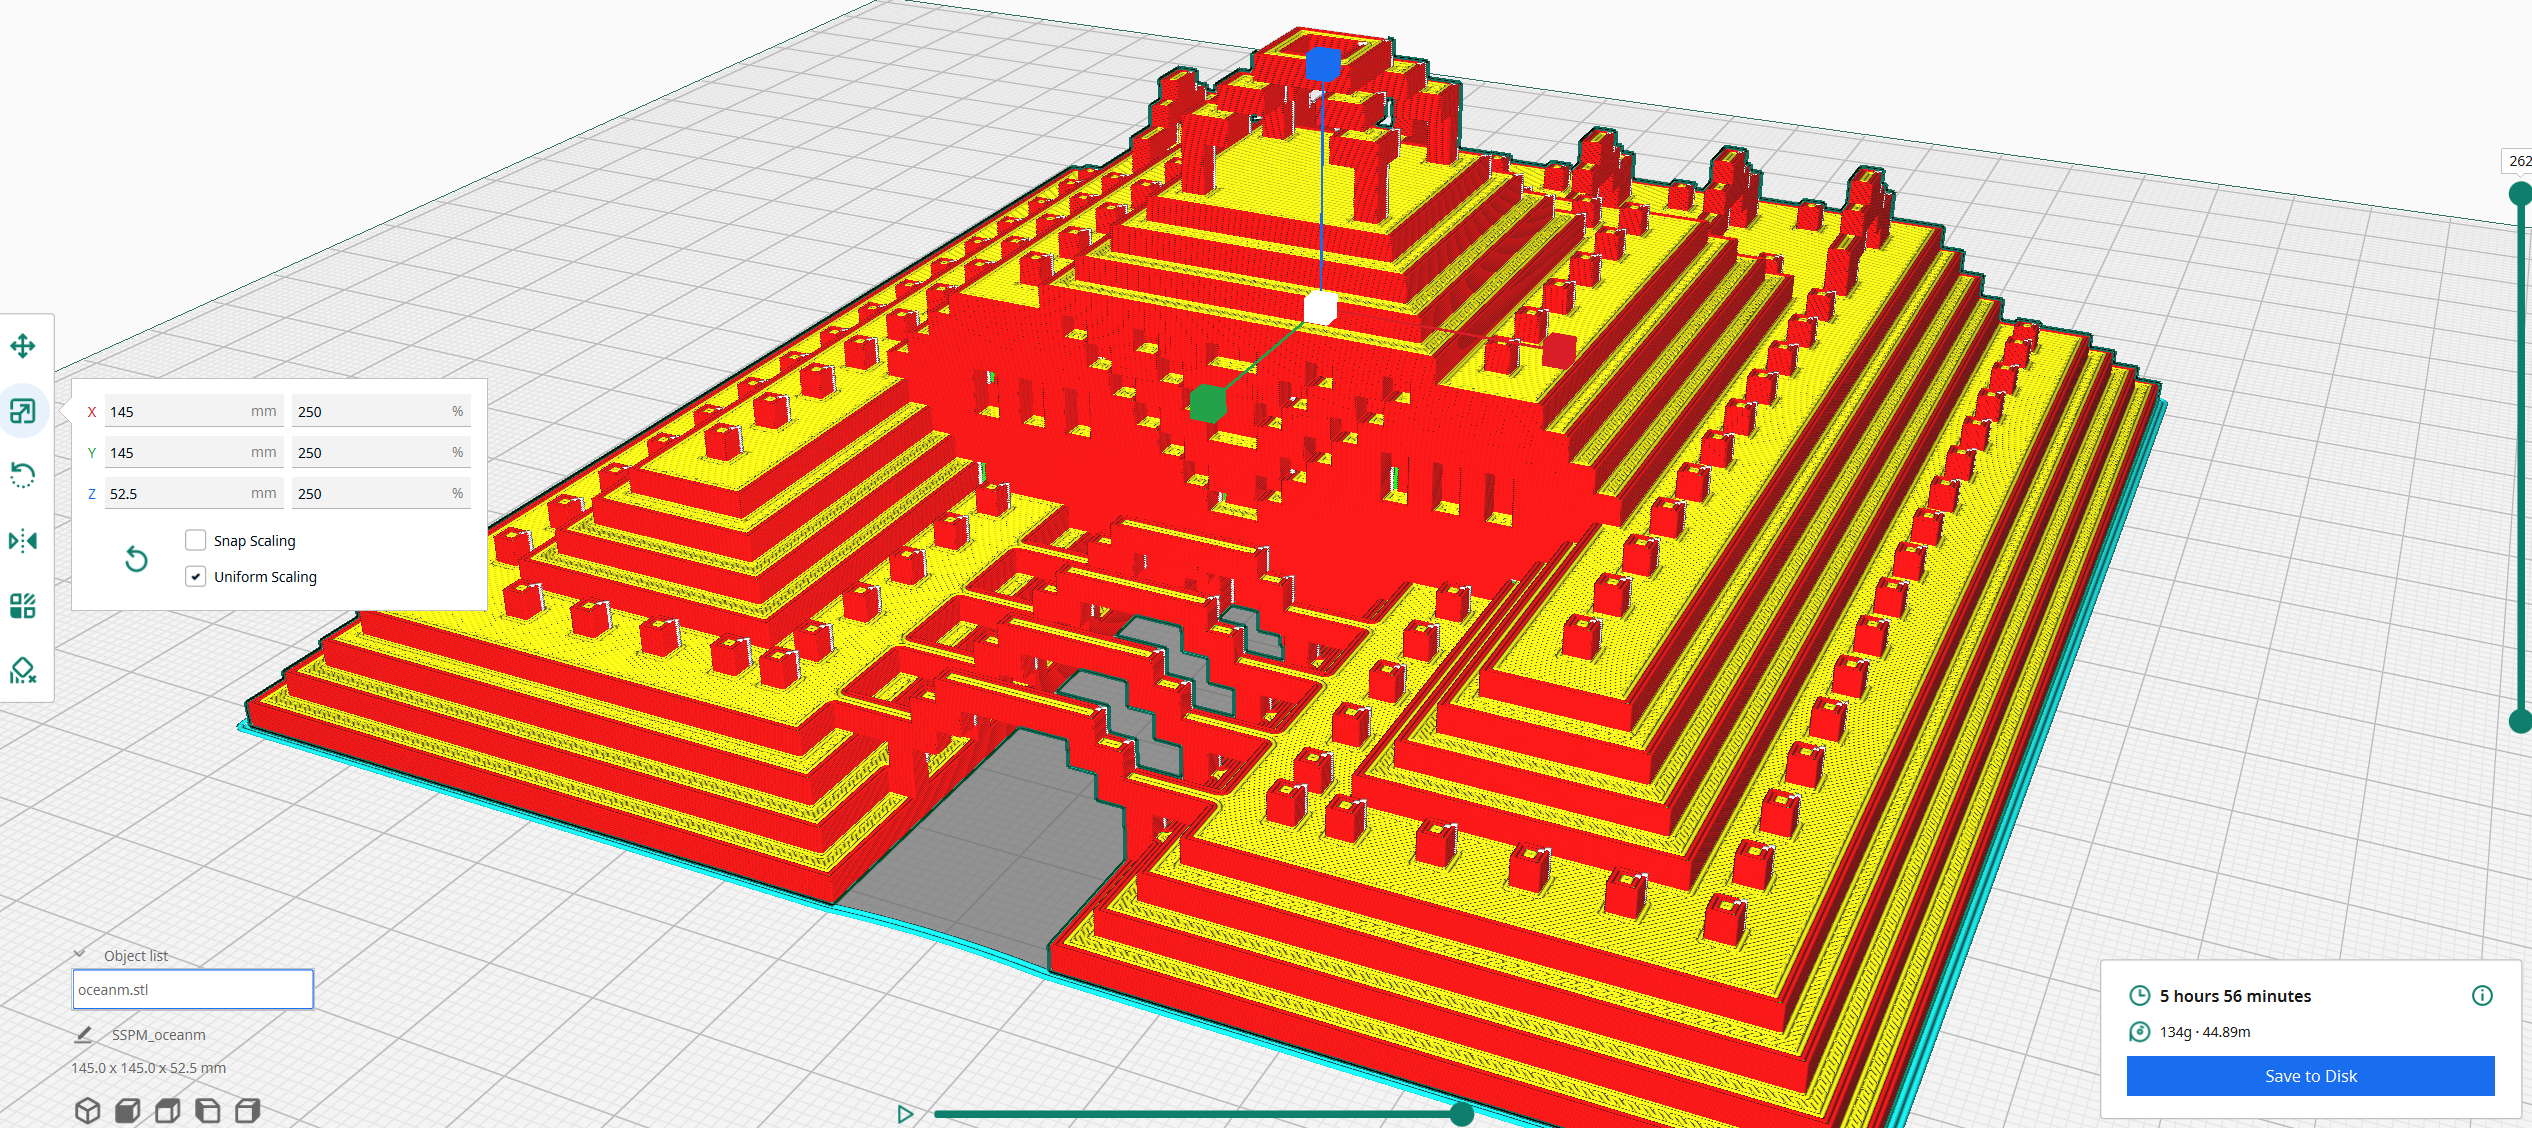
Task: Switch to top view cube icon
Action: (168, 1110)
